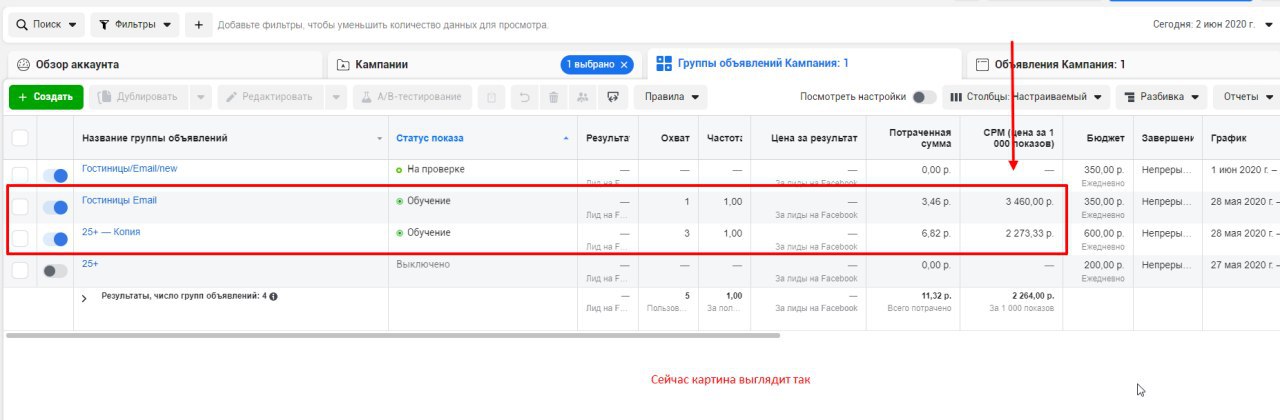Viewport: 1280px width, 420px height.
Task: Click the trash delete icon
Action: pyautogui.click(x=553, y=97)
